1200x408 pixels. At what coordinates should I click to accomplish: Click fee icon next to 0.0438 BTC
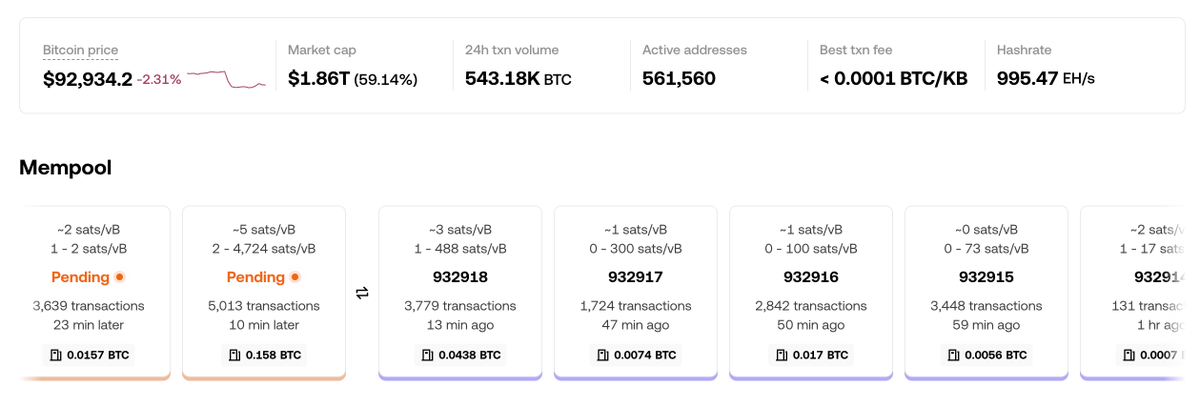[428, 355]
